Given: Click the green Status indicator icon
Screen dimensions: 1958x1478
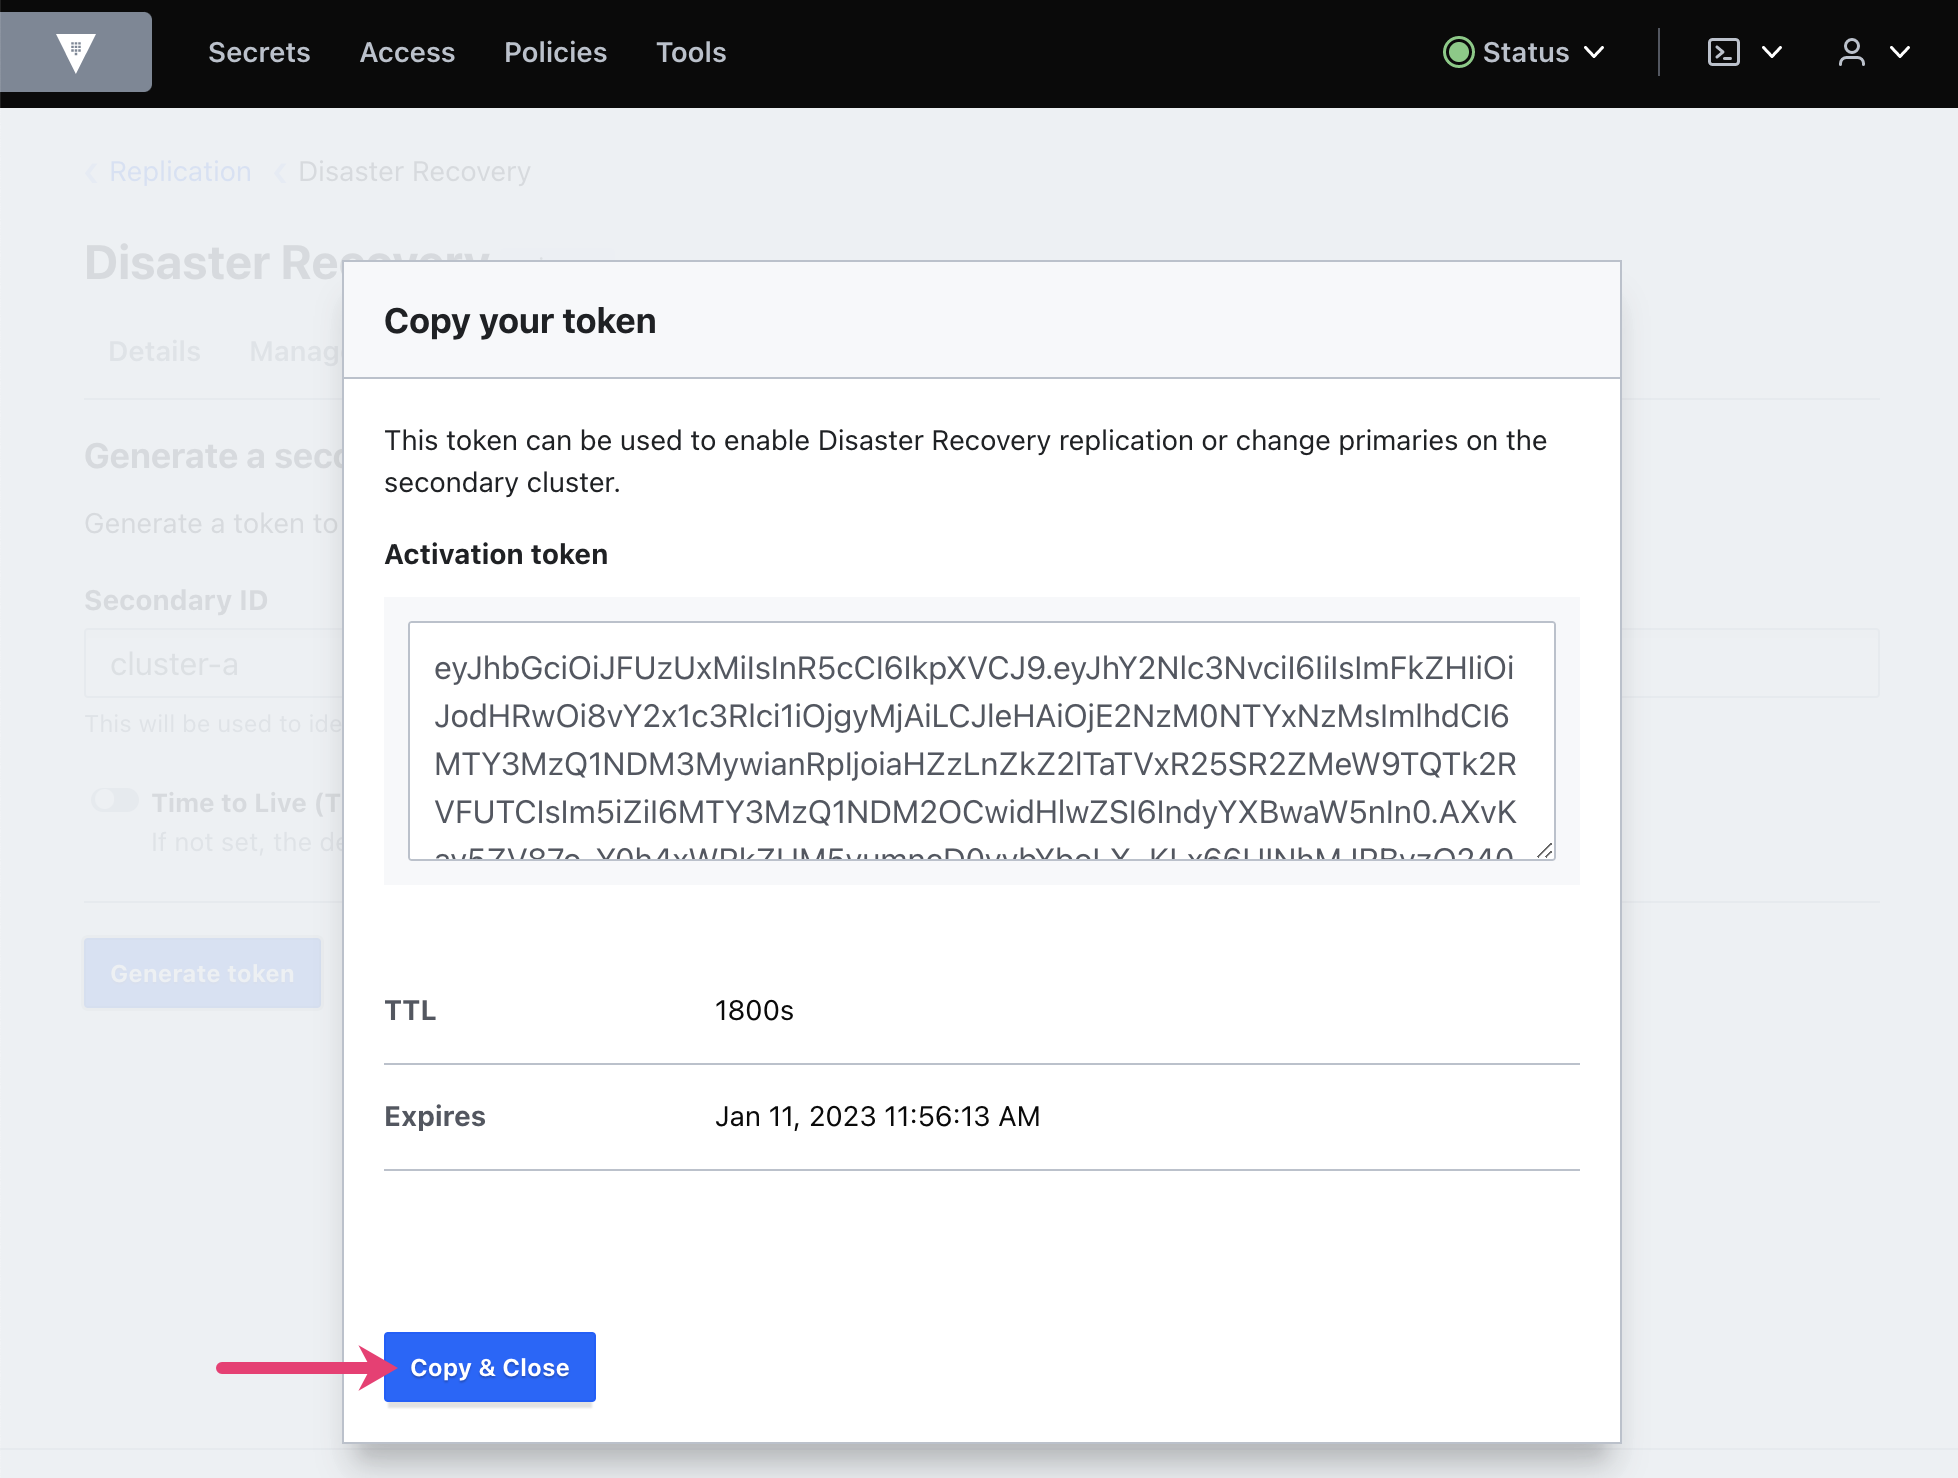Looking at the screenshot, I should click(1458, 52).
